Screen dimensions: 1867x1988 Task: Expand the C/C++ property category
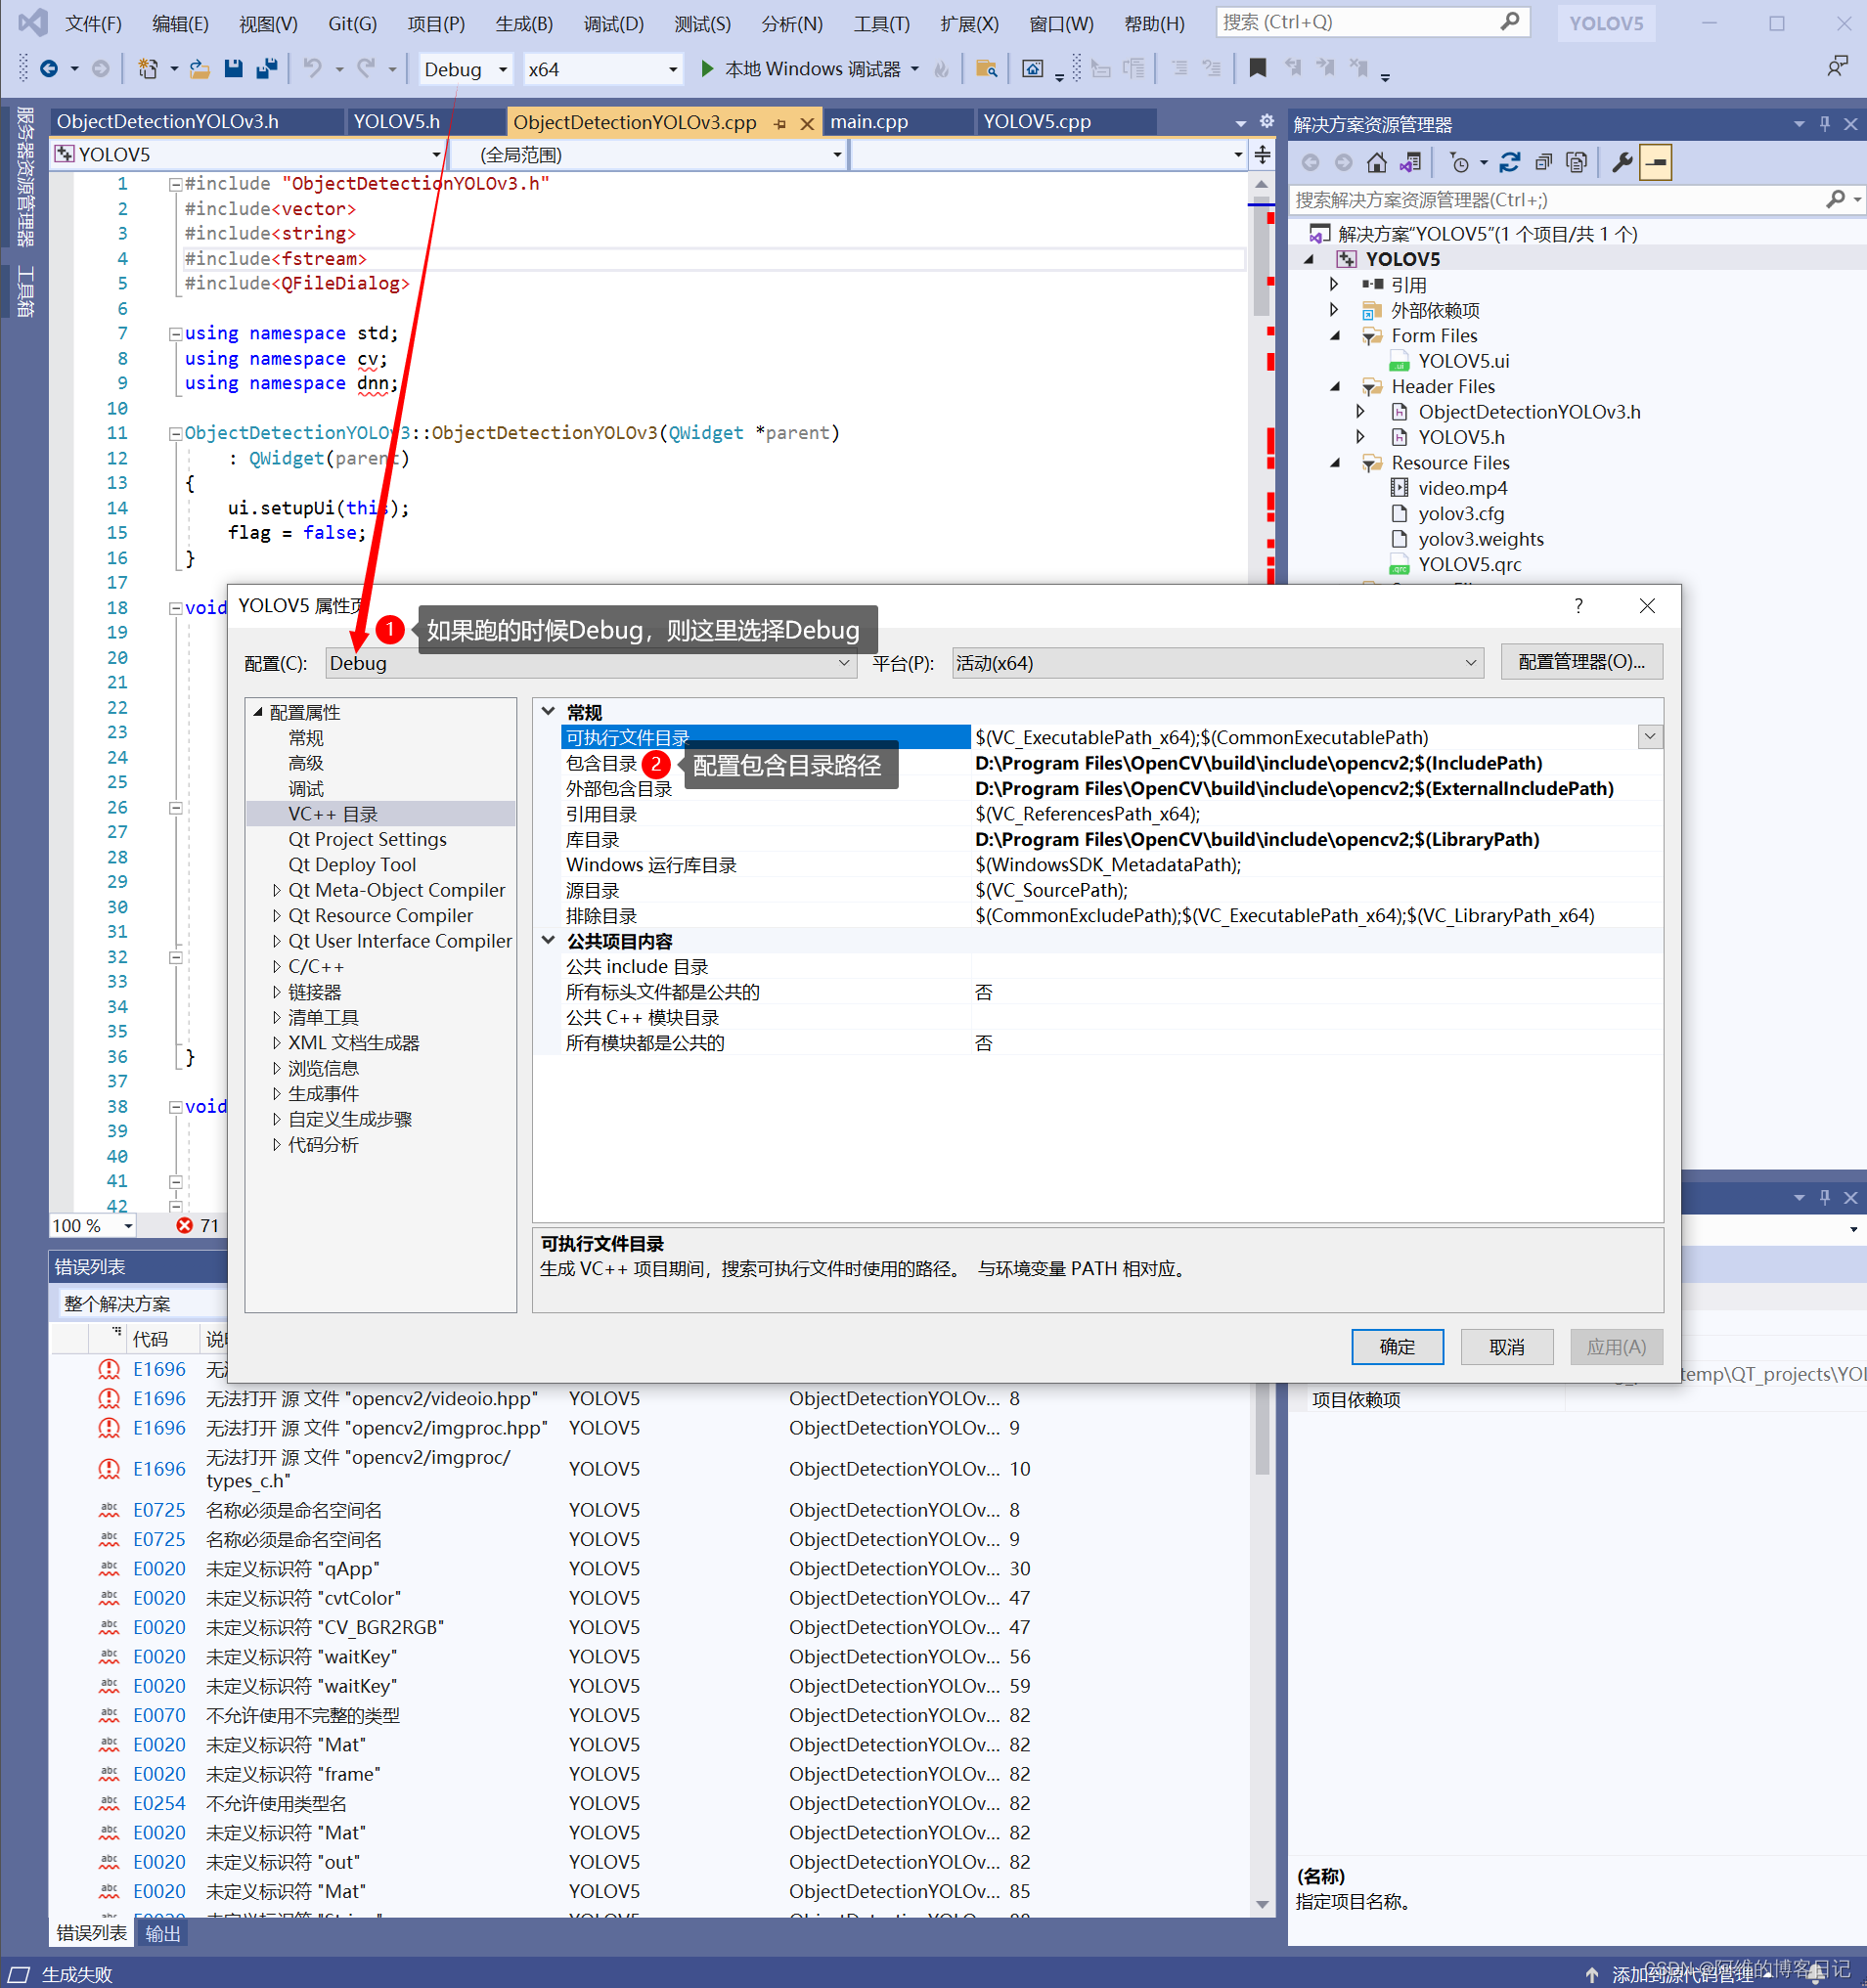click(x=277, y=966)
